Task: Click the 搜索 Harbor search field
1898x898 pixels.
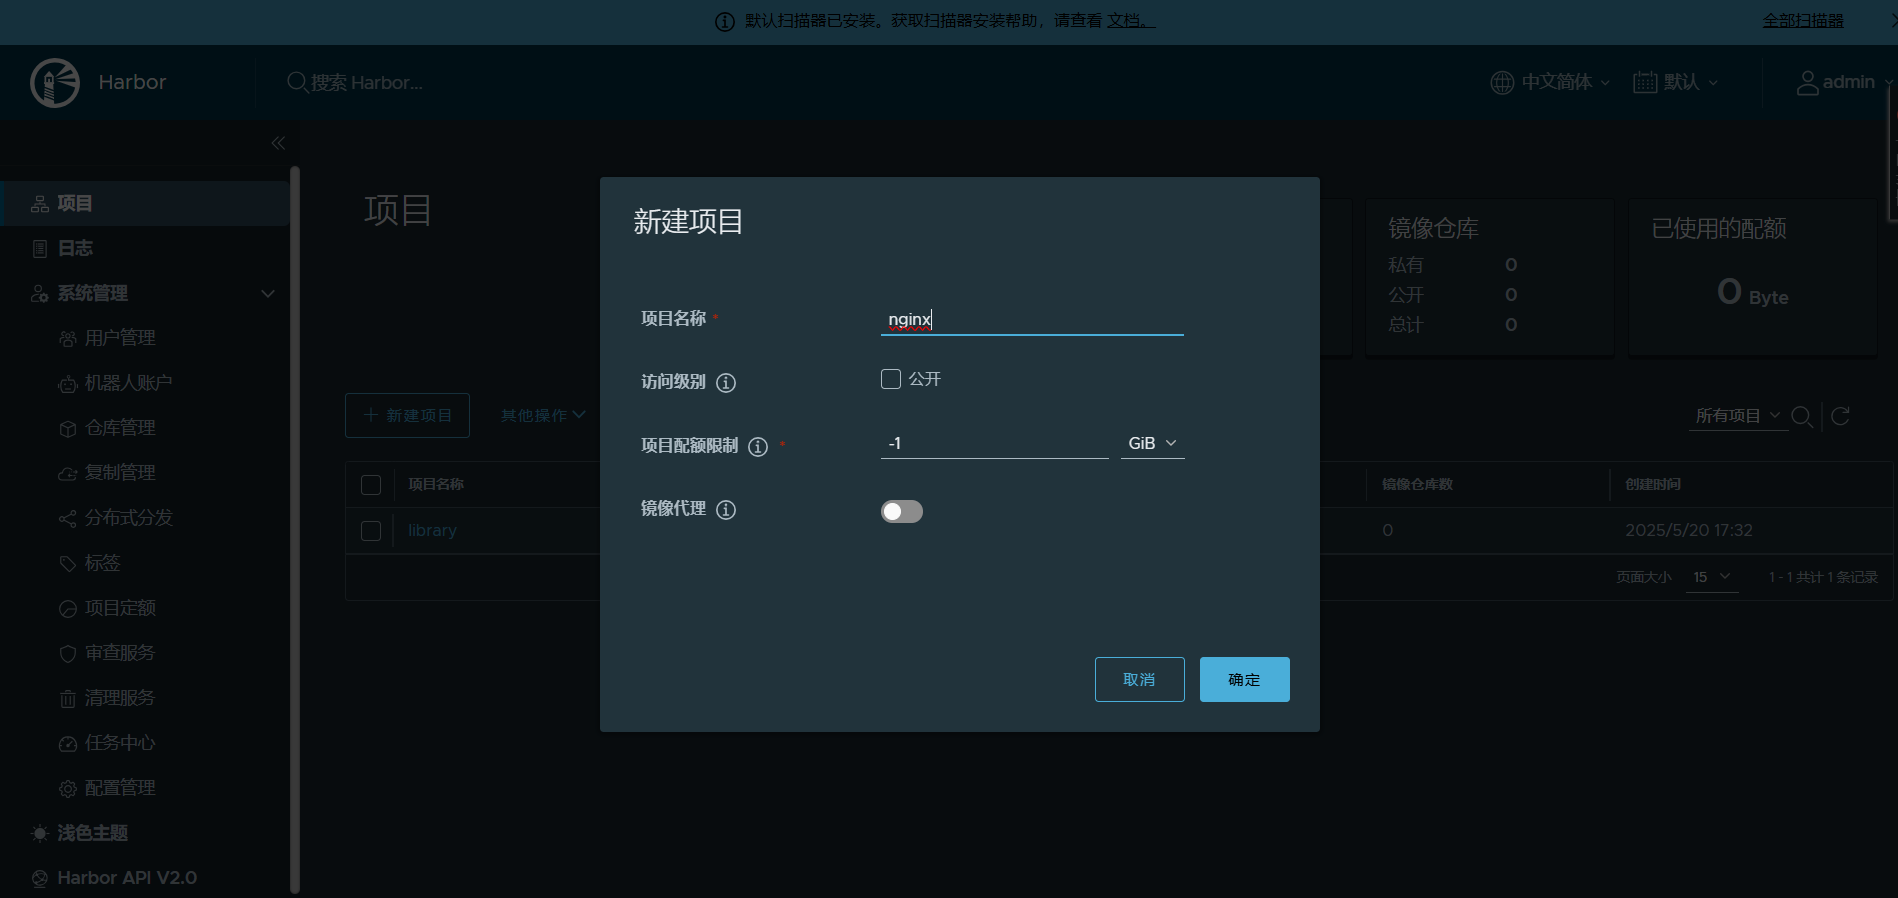Action: pos(367,82)
